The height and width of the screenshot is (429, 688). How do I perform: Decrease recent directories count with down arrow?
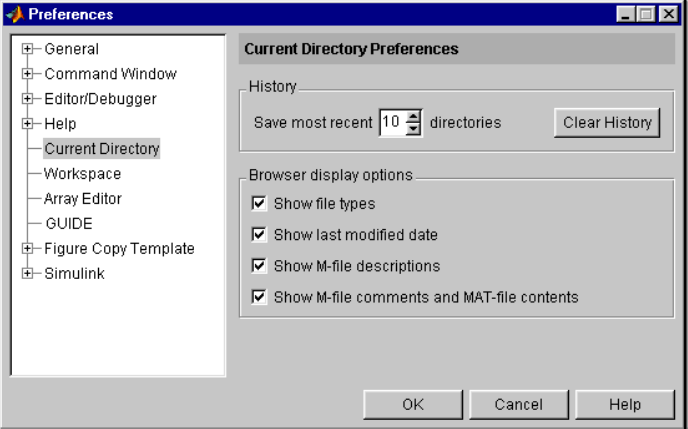tap(413, 129)
